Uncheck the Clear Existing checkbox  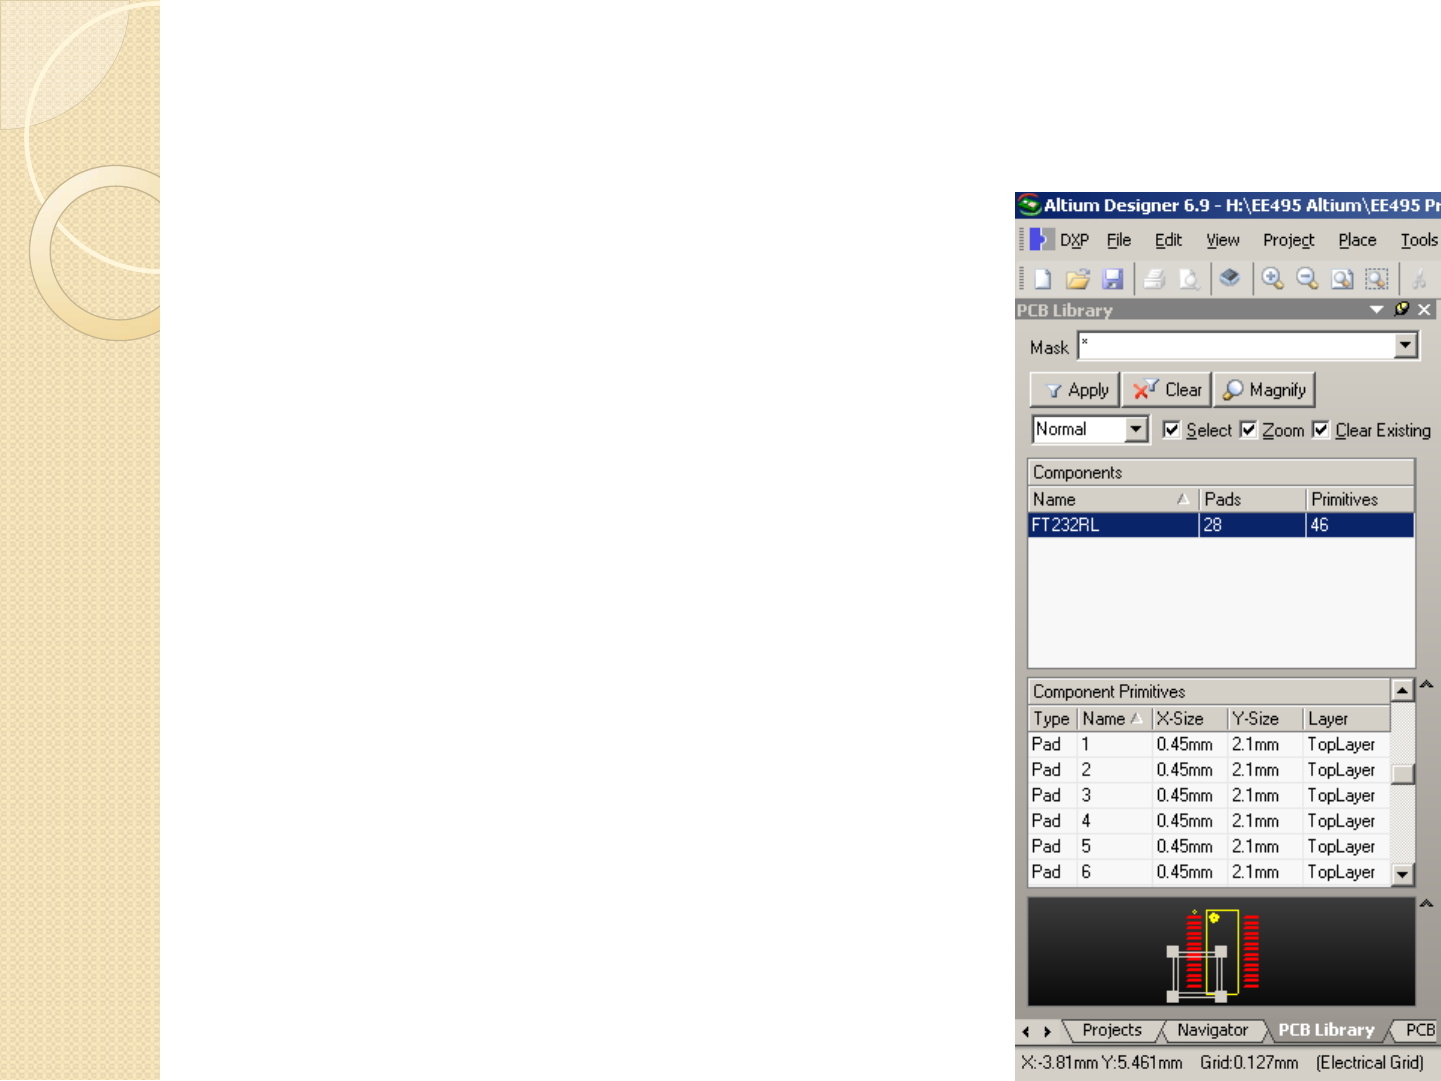click(x=1321, y=429)
